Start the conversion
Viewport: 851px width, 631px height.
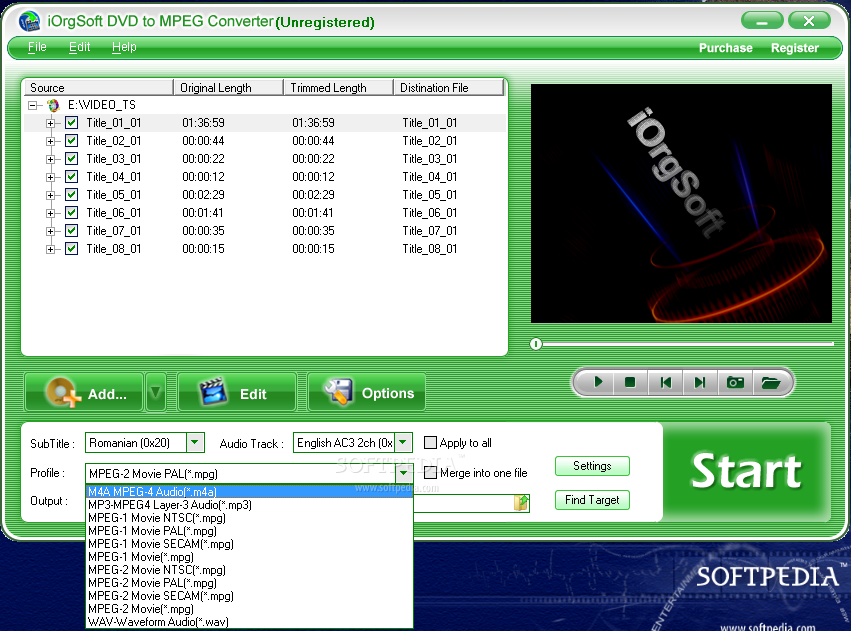[x=746, y=471]
